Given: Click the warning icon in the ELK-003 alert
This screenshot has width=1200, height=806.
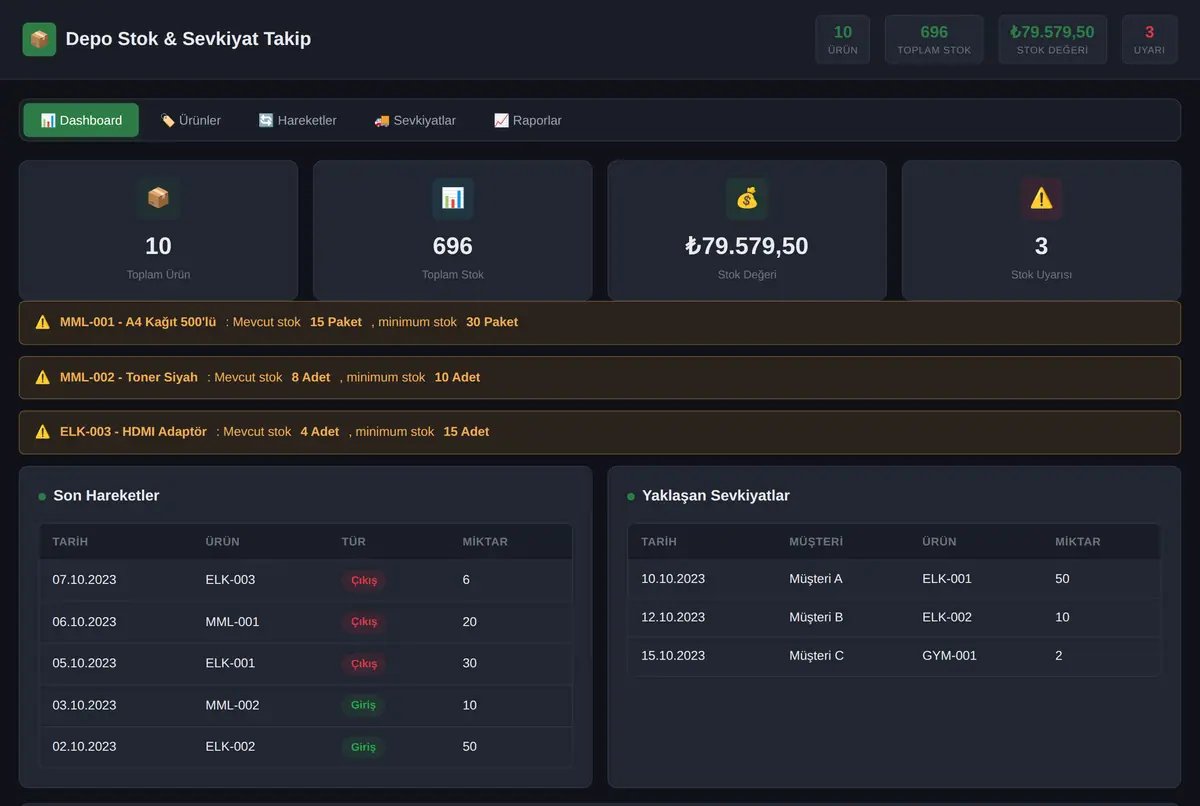Looking at the screenshot, I should point(42,431).
